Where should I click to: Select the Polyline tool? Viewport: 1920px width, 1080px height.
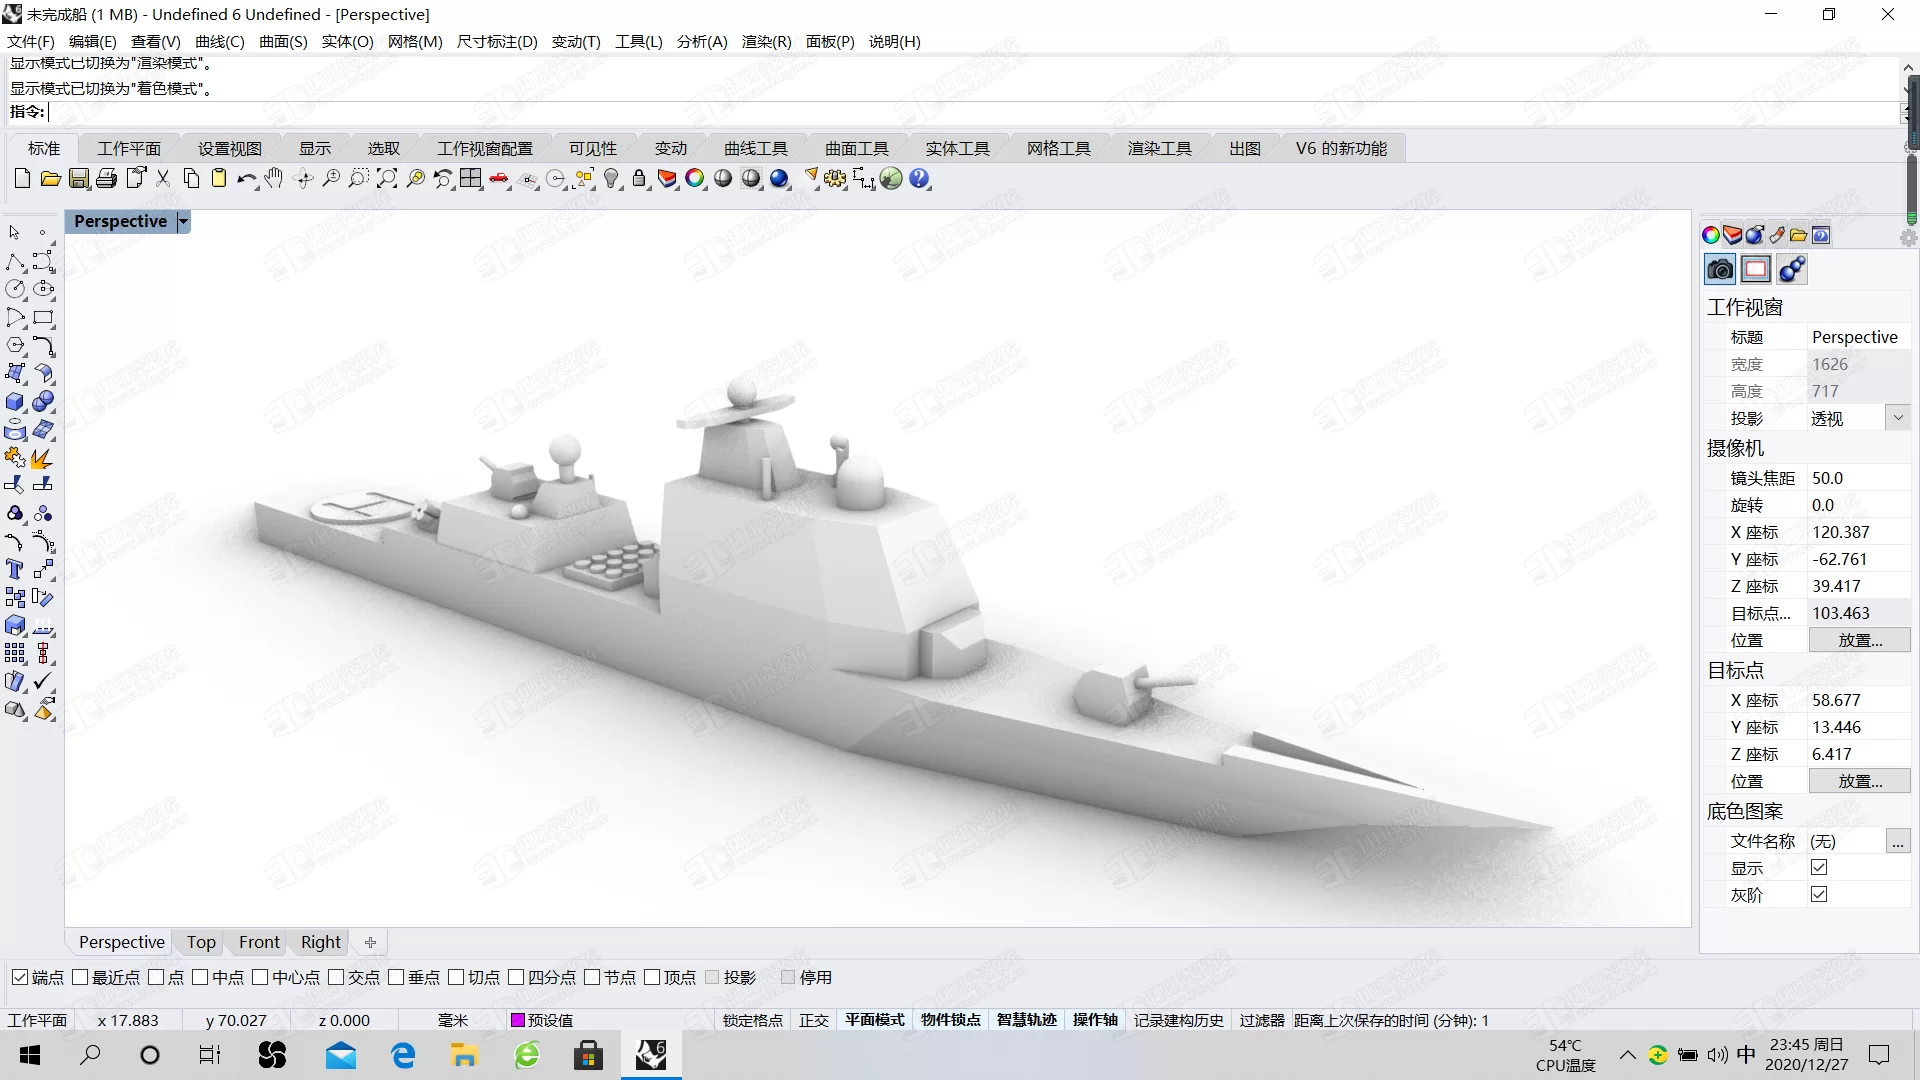pyautogui.click(x=15, y=262)
